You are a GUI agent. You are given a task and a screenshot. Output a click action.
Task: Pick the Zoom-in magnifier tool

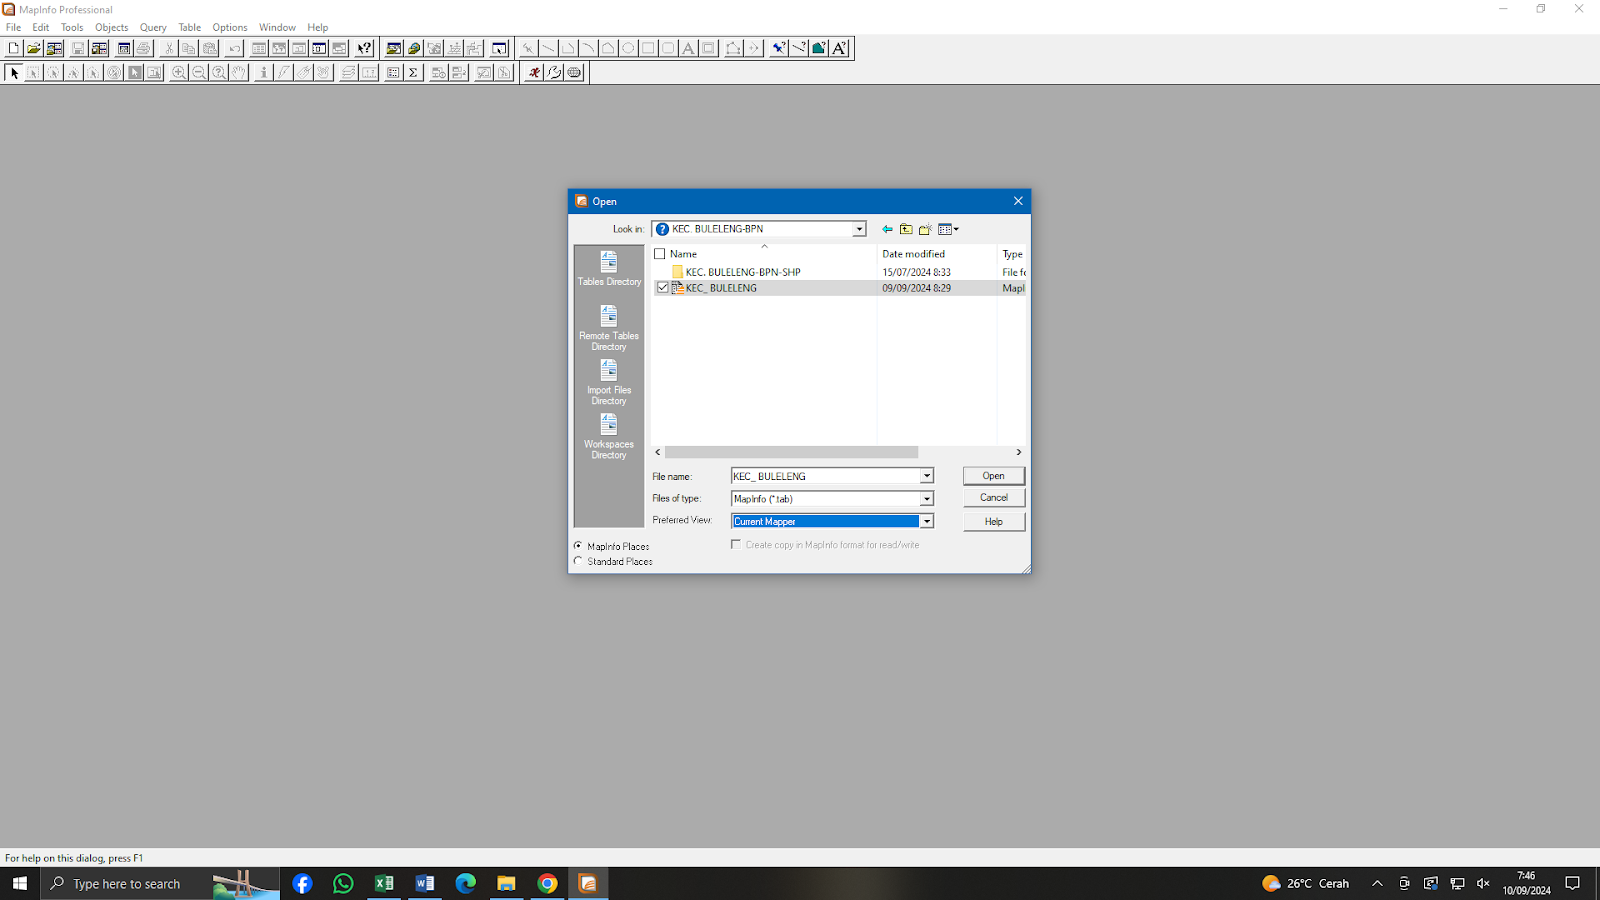[x=178, y=73]
